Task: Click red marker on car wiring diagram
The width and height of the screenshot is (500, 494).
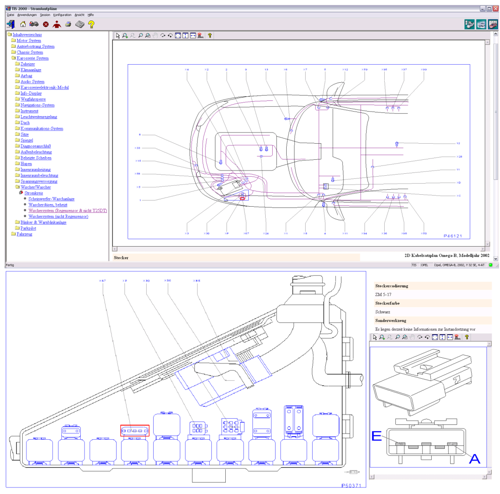Action: [242, 198]
